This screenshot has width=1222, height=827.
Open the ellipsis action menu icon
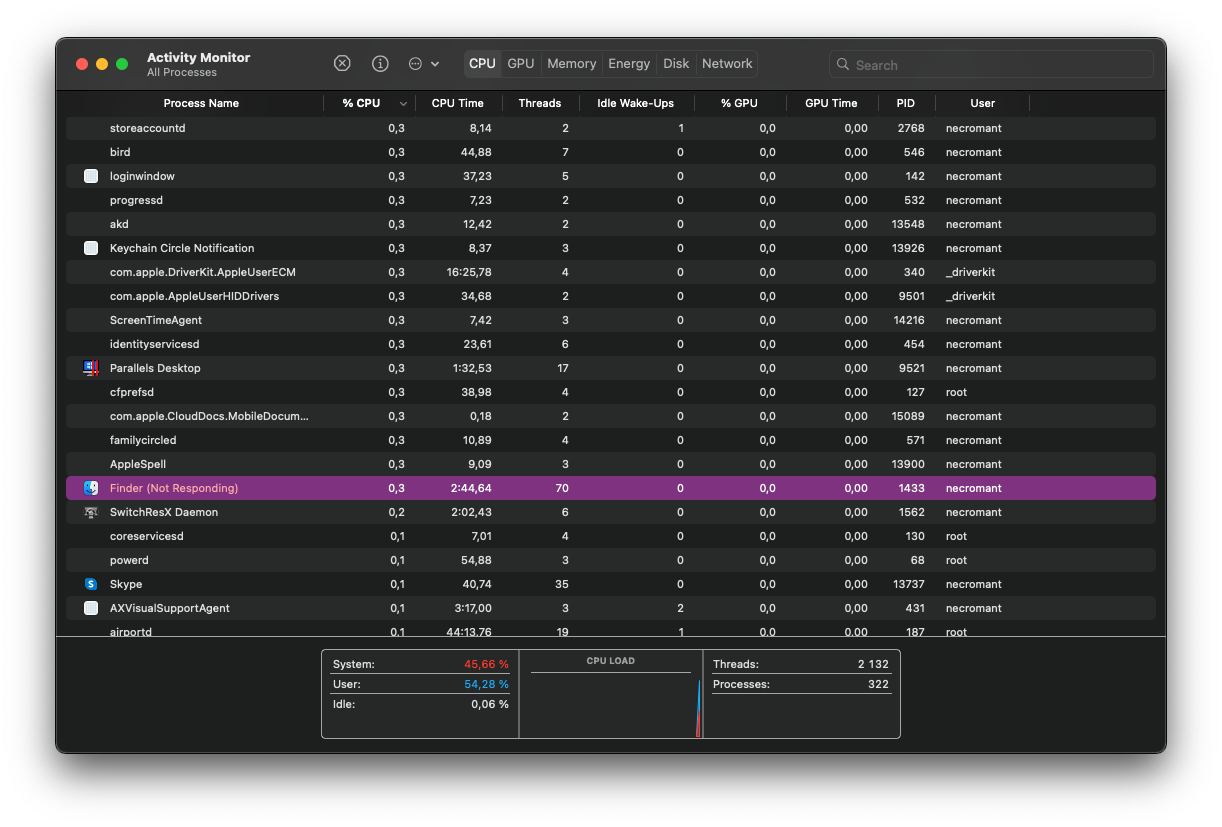(415, 63)
